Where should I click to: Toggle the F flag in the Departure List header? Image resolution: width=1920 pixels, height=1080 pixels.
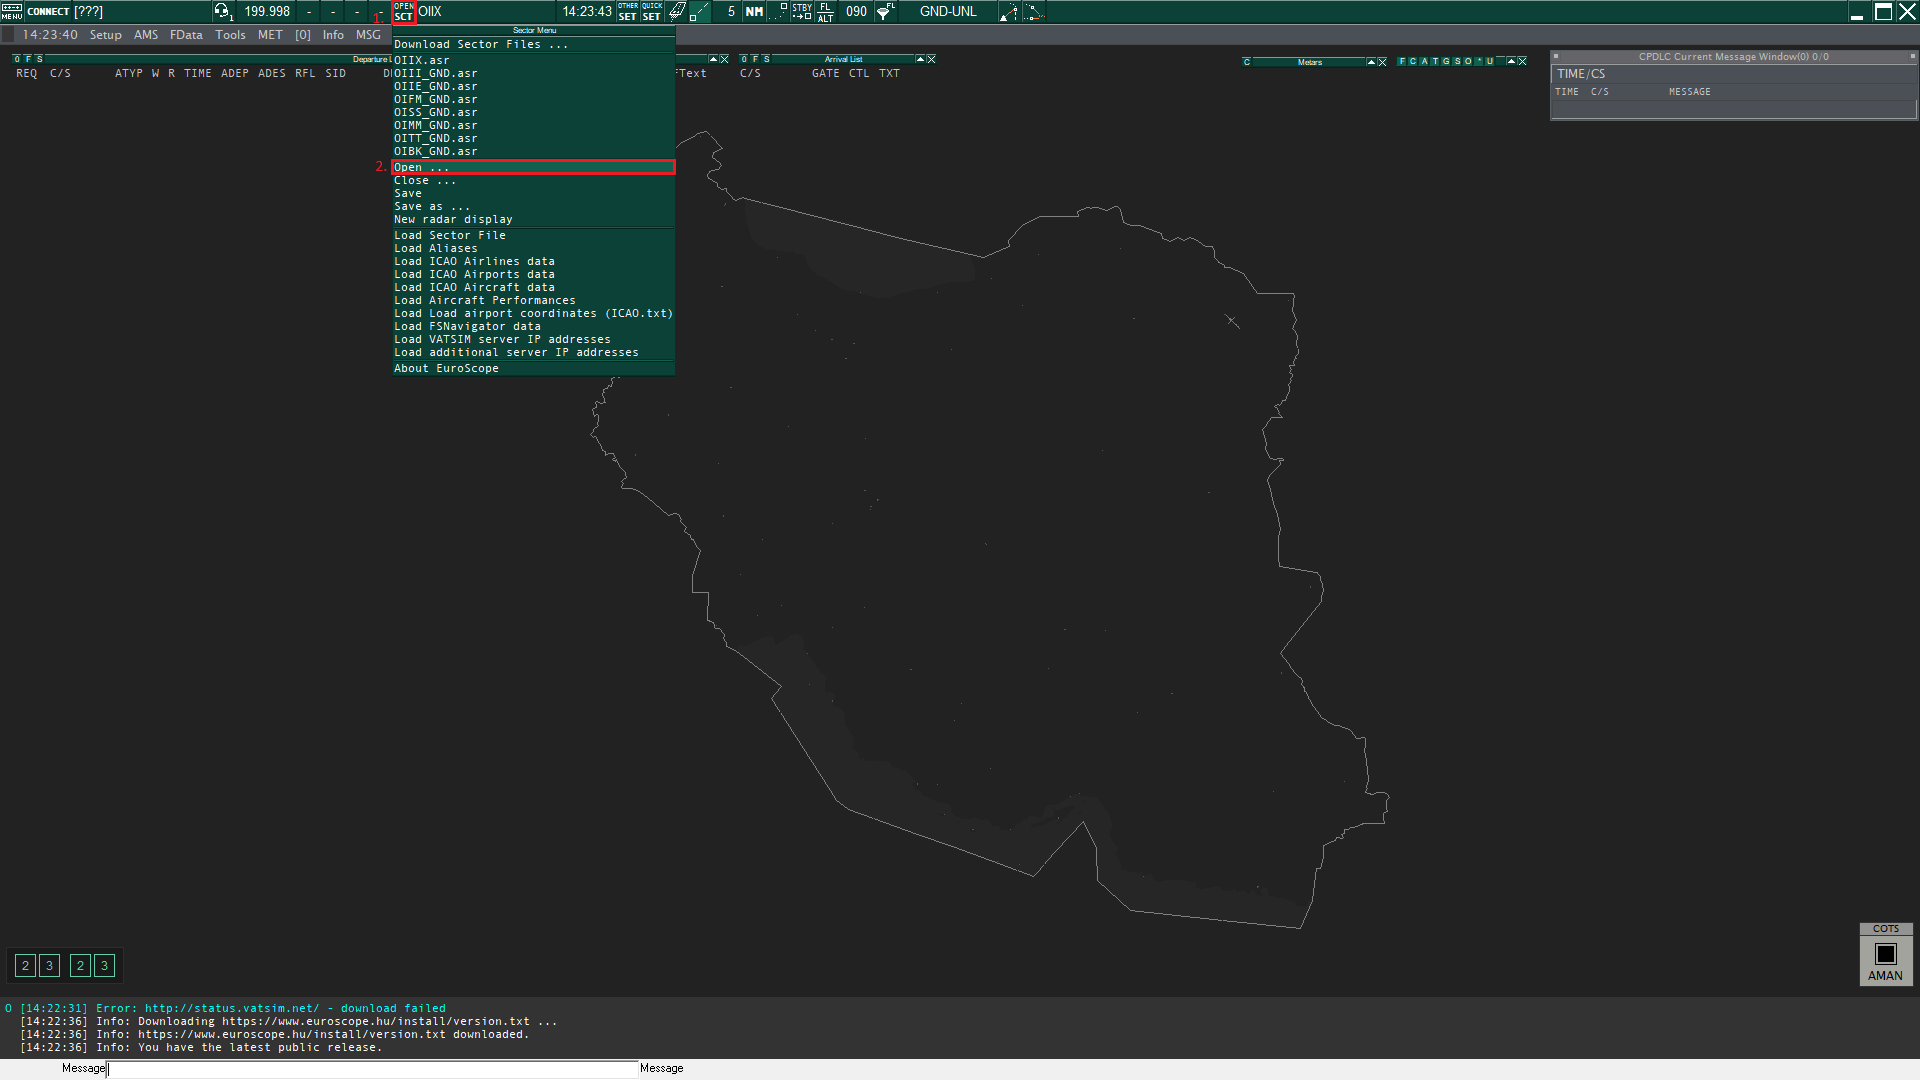click(28, 59)
